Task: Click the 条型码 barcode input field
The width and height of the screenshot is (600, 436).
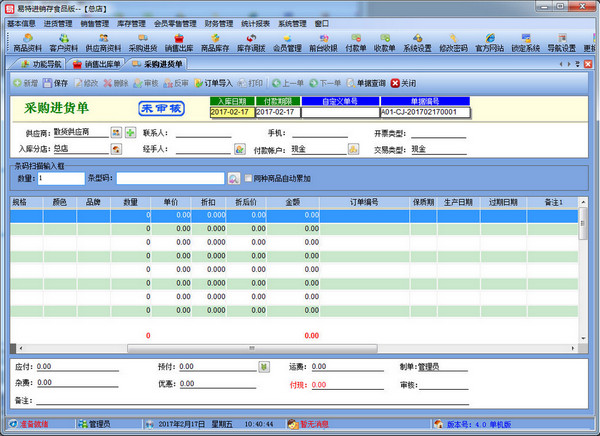Action: [x=170, y=178]
